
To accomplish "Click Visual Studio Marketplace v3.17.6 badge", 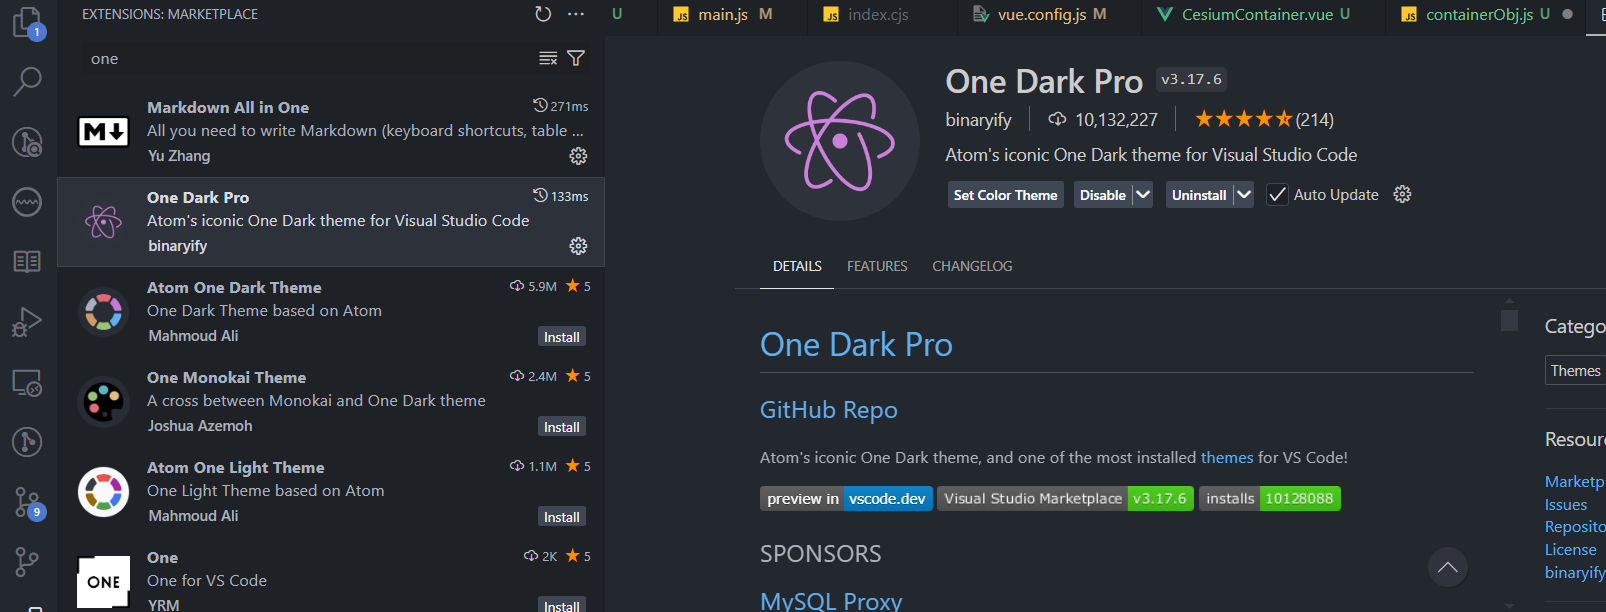I will point(1065,498).
